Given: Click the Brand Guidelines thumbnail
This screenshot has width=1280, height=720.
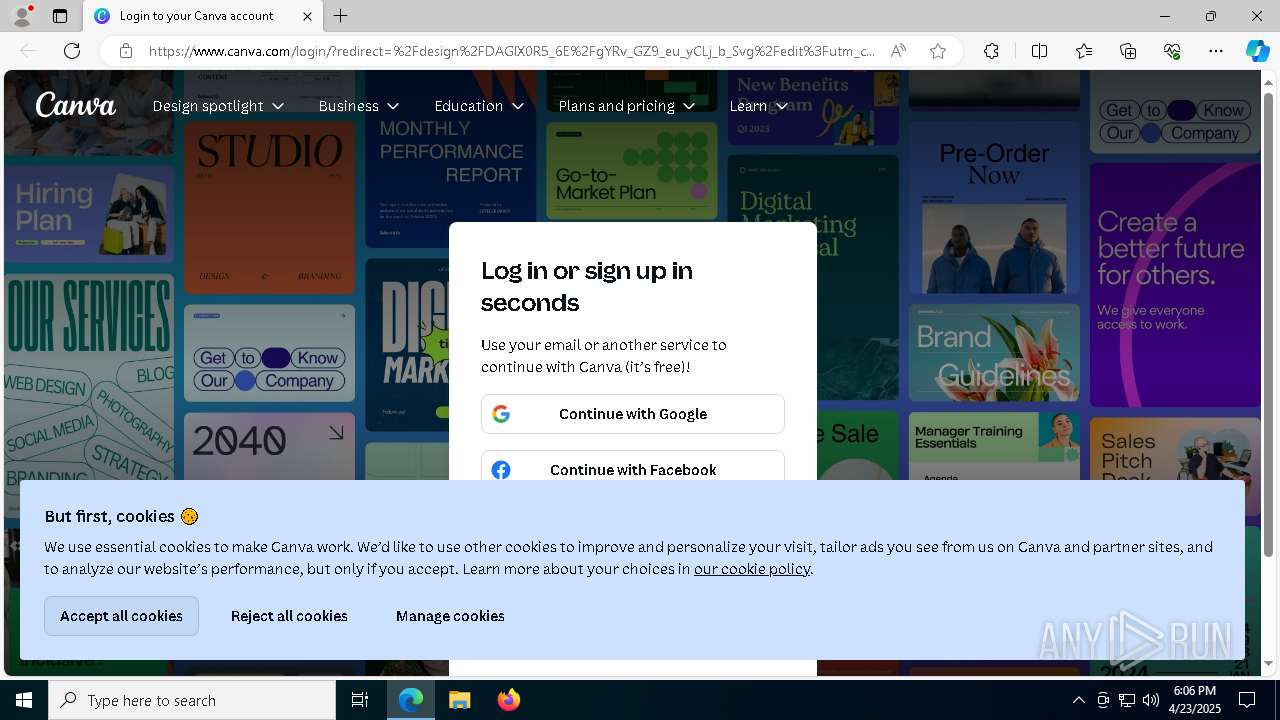Looking at the screenshot, I should click(994, 353).
